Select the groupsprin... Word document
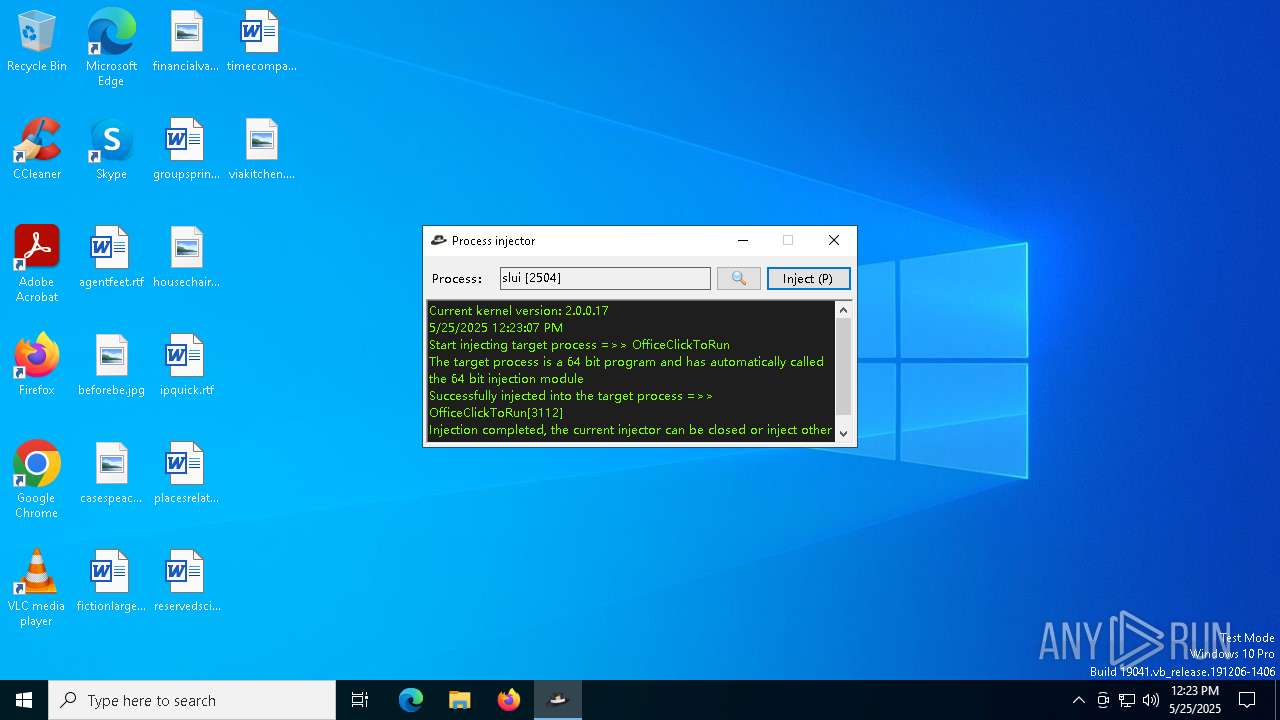 tap(186, 150)
